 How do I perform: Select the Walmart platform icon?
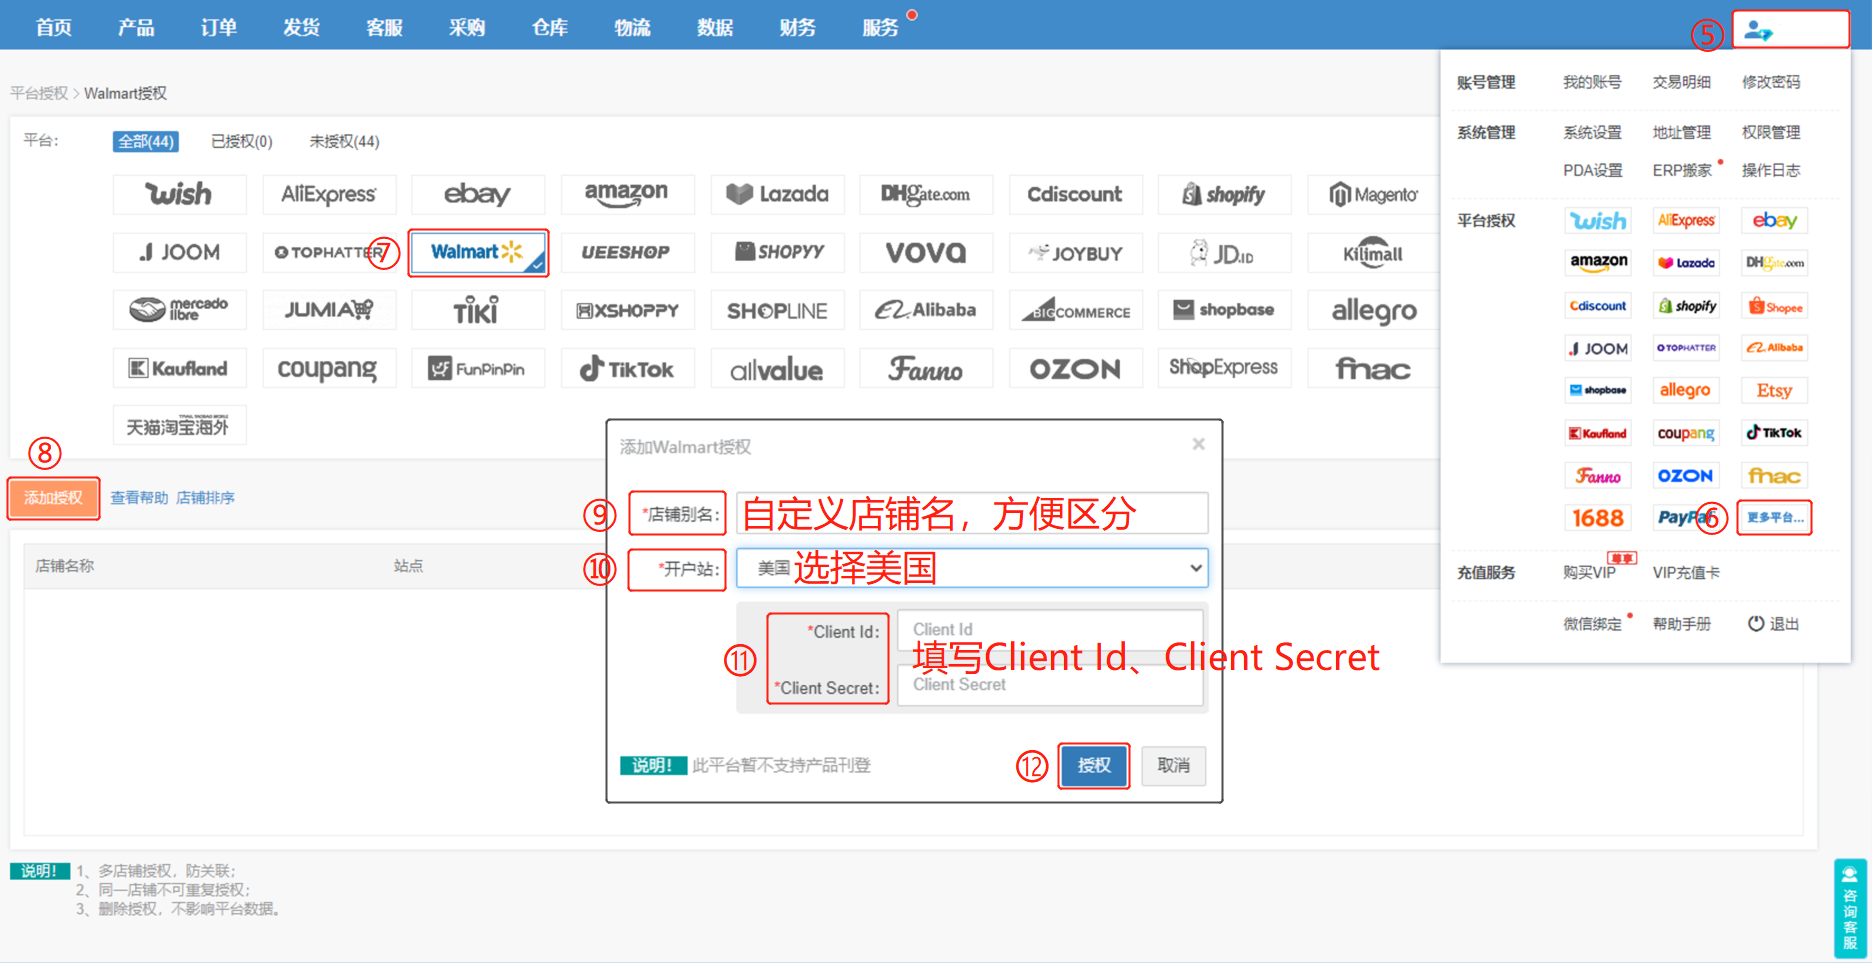click(478, 252)
